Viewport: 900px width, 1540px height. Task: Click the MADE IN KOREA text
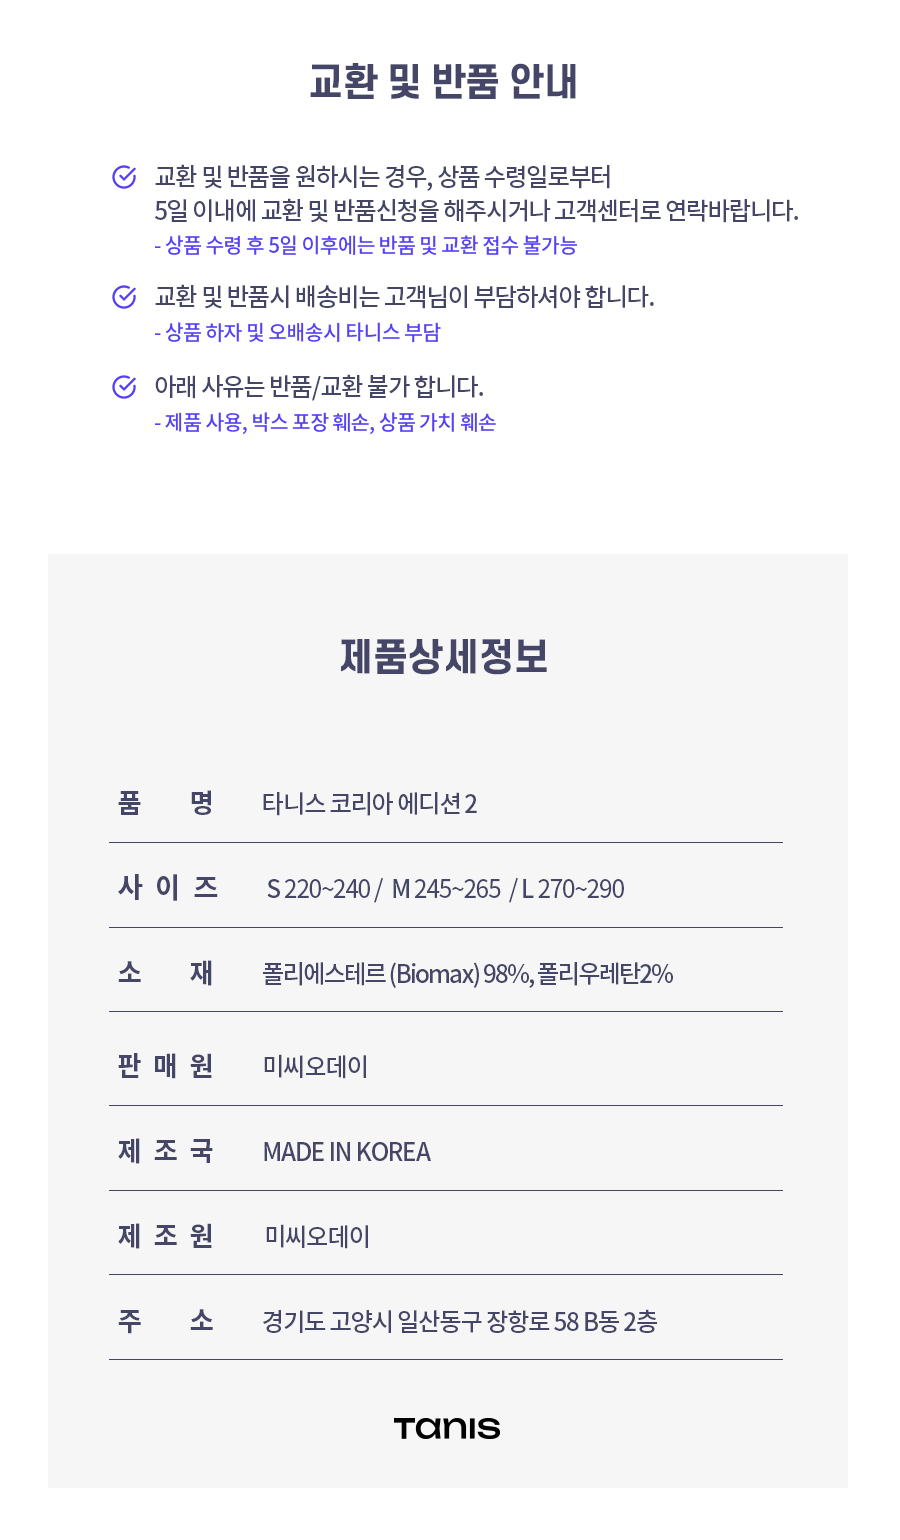[346, 1152]
